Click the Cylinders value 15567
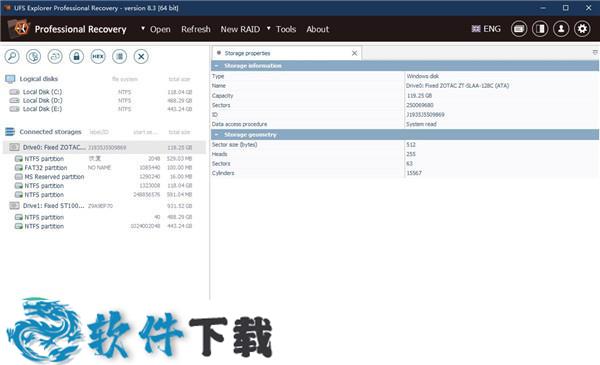 point(414,173)
